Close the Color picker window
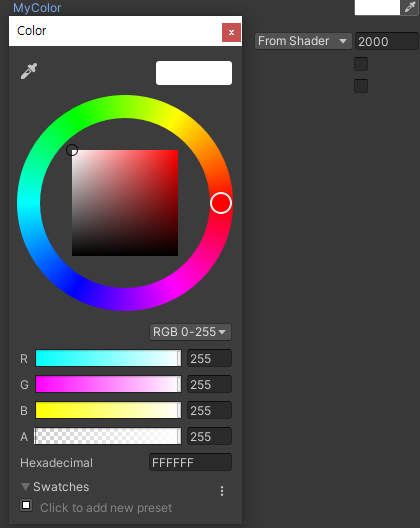This screenshot has height=528, width=420. click(231, 32)
